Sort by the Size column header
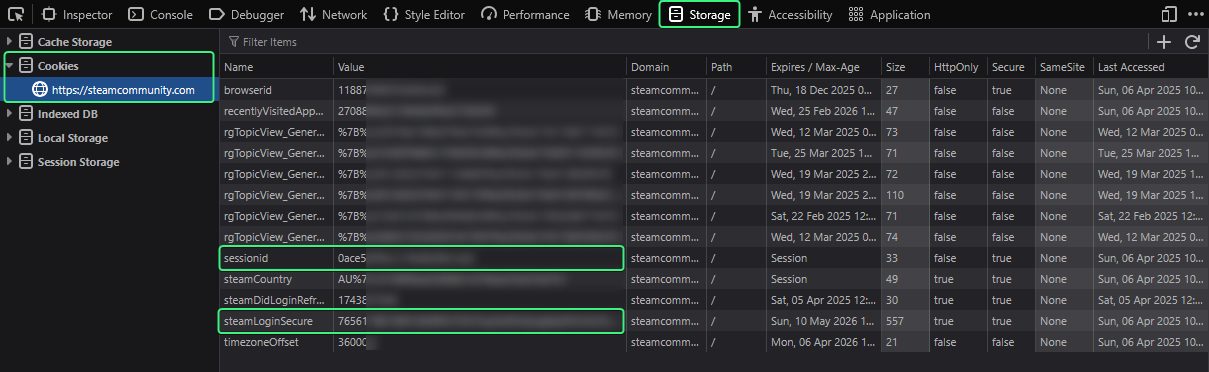 click(905, 67)
